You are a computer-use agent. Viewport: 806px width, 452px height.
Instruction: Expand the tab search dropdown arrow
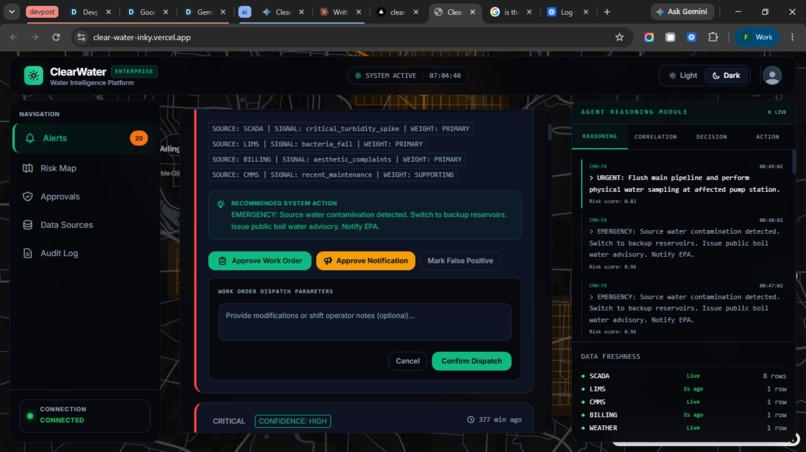click(11, 12)
